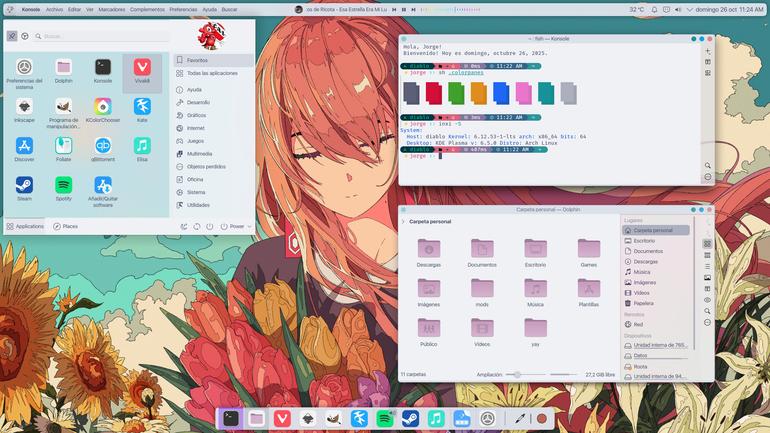Expand the Power options dropdown arrow
This screenshot has width=770, height=433.
point(249,226)
